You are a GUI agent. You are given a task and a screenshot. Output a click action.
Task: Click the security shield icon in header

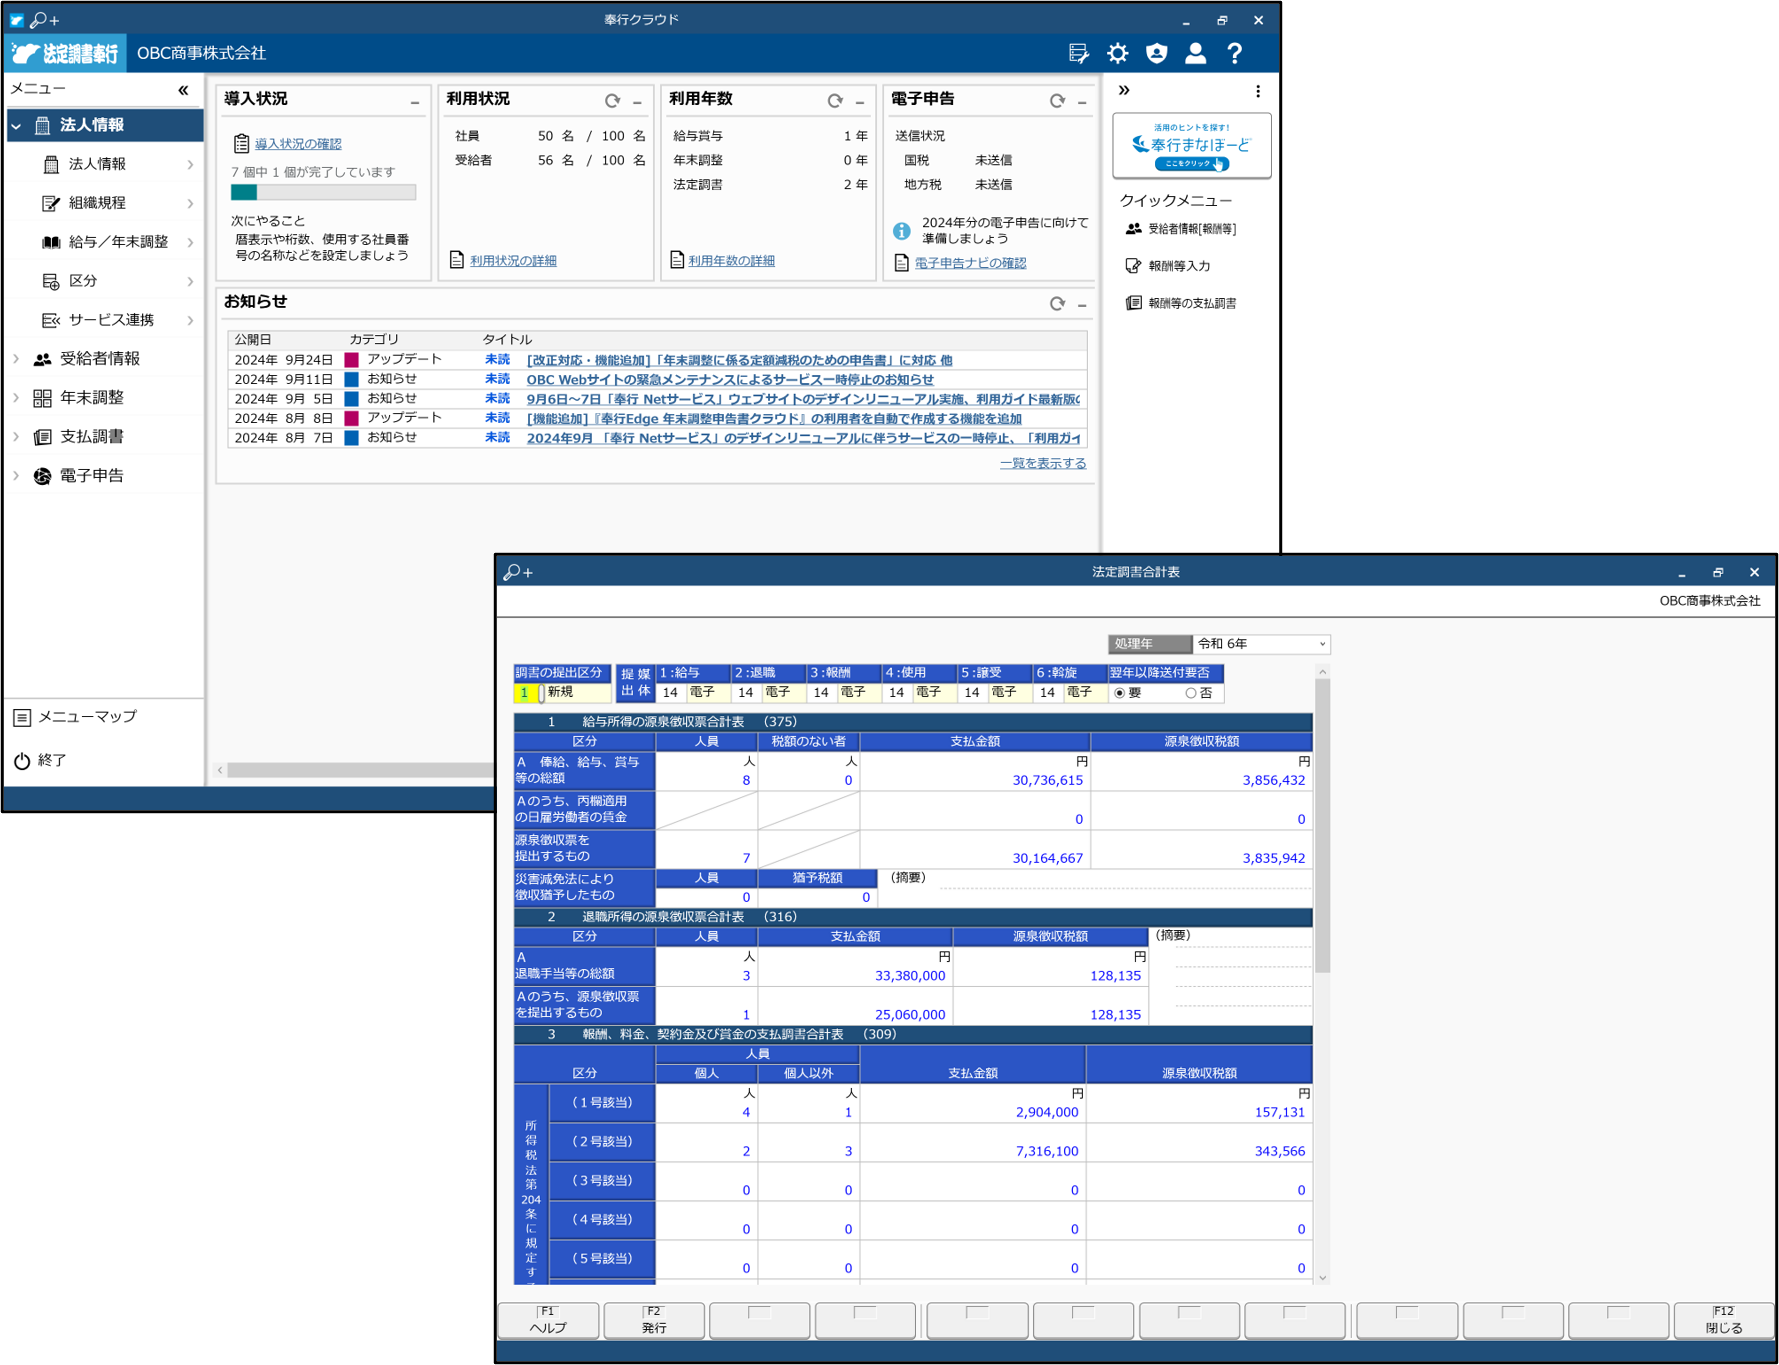pos(1156,54)
